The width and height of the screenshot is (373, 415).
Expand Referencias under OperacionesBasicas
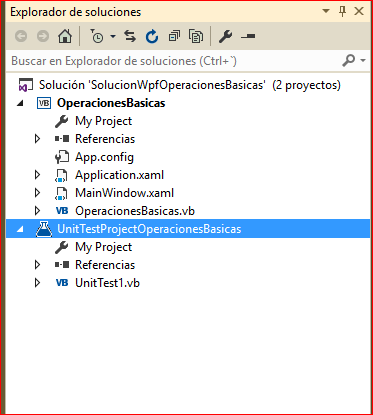(37, 139)
